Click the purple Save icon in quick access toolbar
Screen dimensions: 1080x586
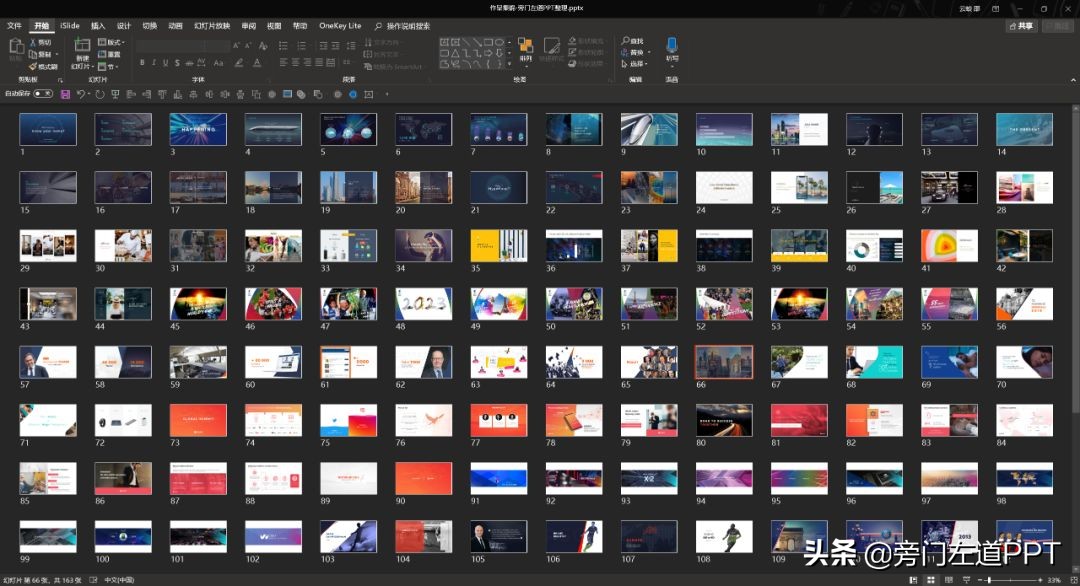tap(65, 94)
